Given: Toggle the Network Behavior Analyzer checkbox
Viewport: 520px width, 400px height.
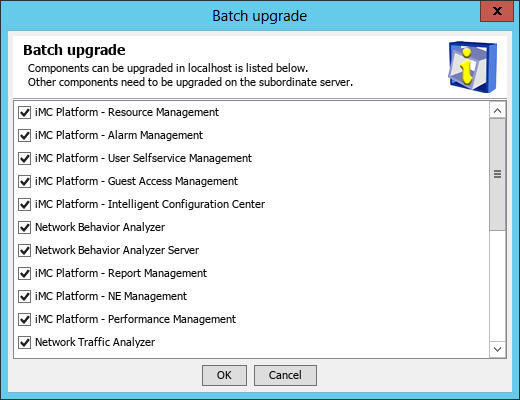Looking at the screenshot, I should tap(24, 227).
